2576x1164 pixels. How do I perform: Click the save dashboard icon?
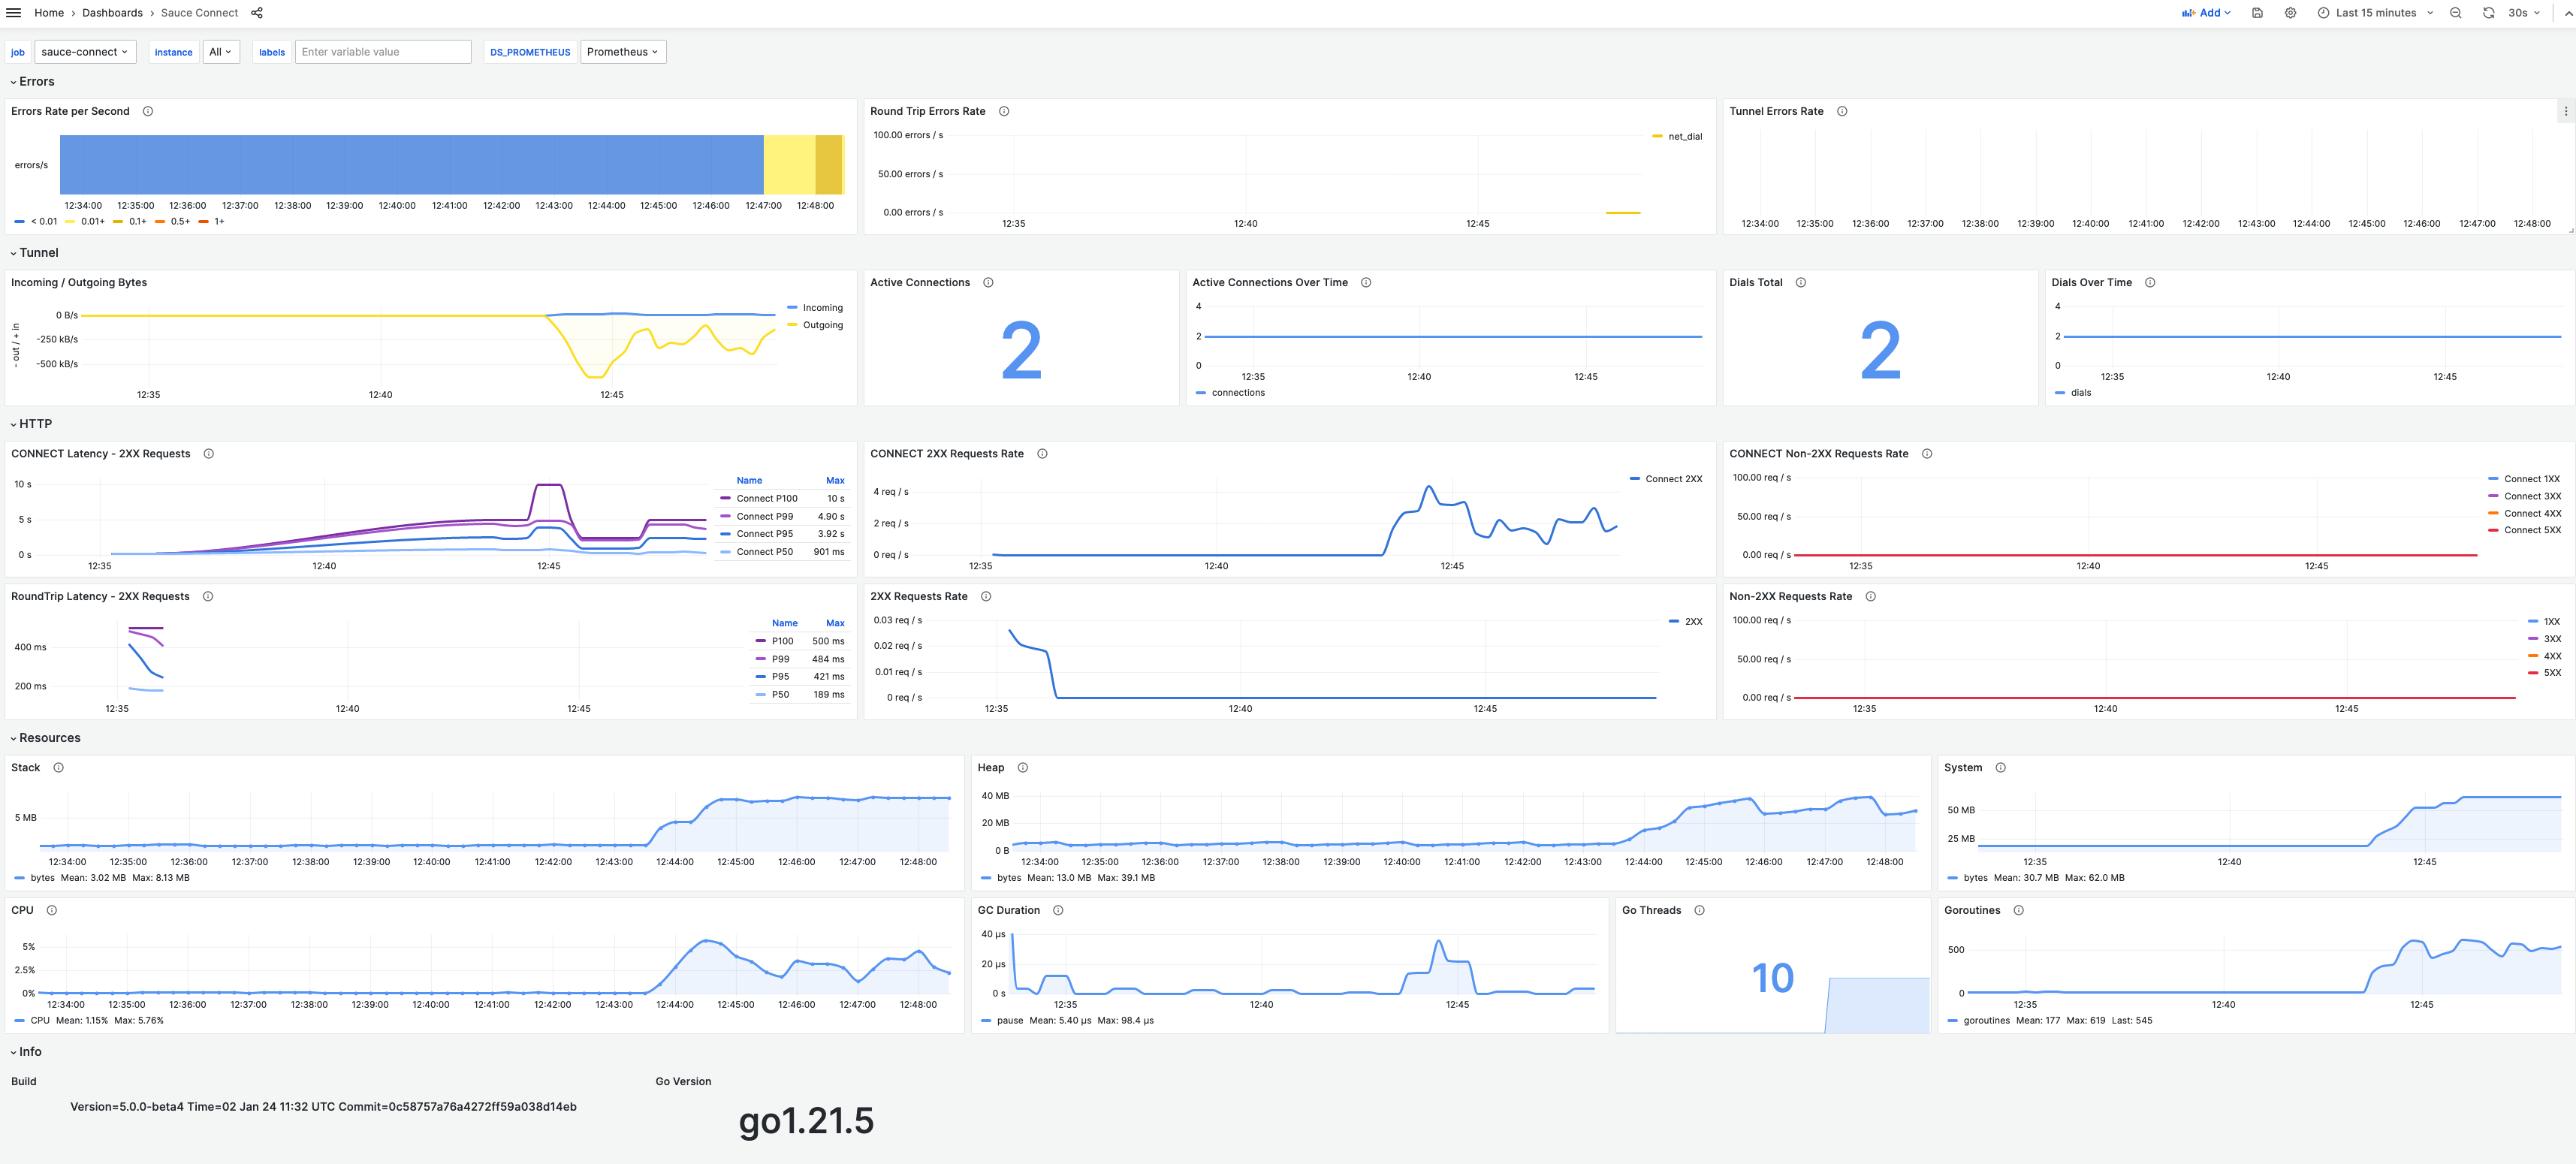[2257, 12]
